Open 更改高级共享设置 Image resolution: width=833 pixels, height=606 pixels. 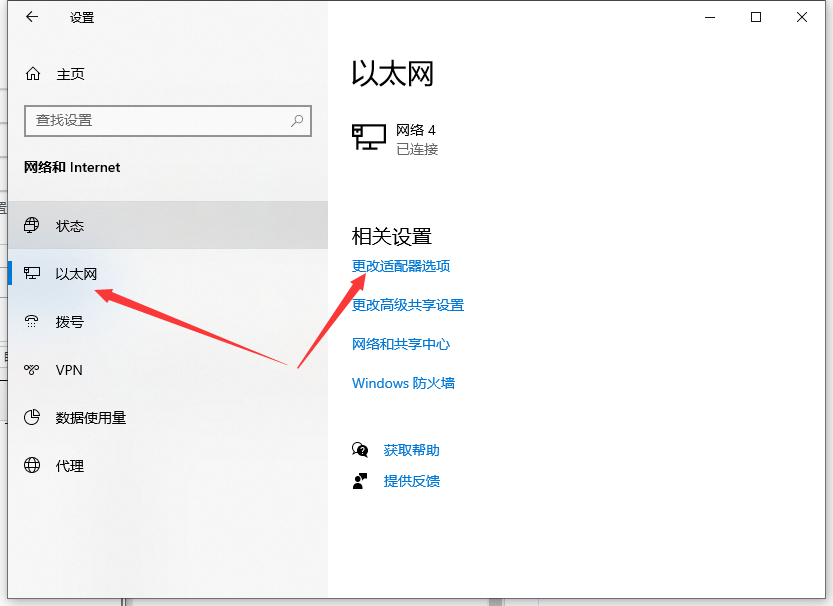[x=407, y=305]
